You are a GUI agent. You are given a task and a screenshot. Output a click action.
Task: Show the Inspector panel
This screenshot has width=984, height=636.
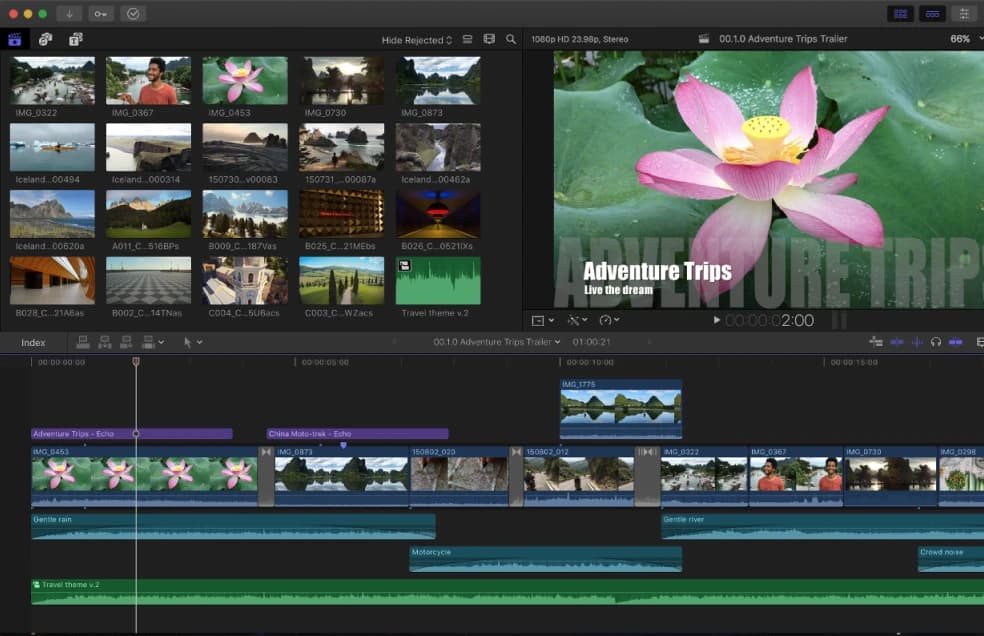964,14
